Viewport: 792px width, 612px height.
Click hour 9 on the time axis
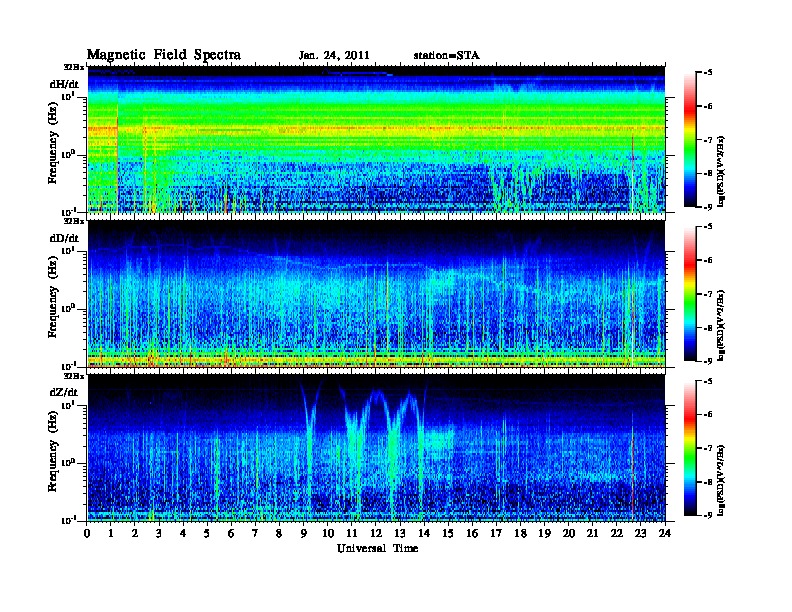click(x=304, y=533)
